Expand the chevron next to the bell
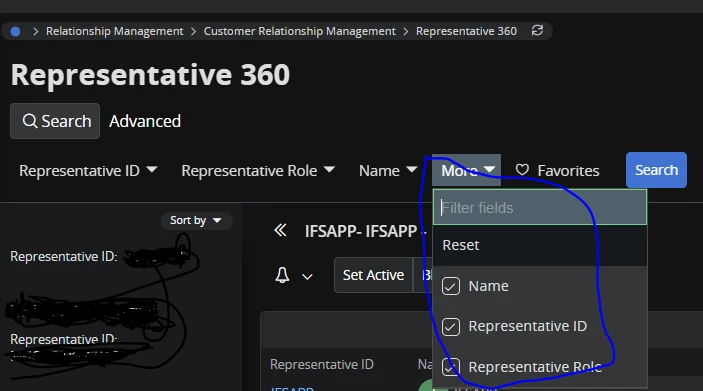Image resolution: width=703 pixels, height=391 pixels. click(307, 277)
